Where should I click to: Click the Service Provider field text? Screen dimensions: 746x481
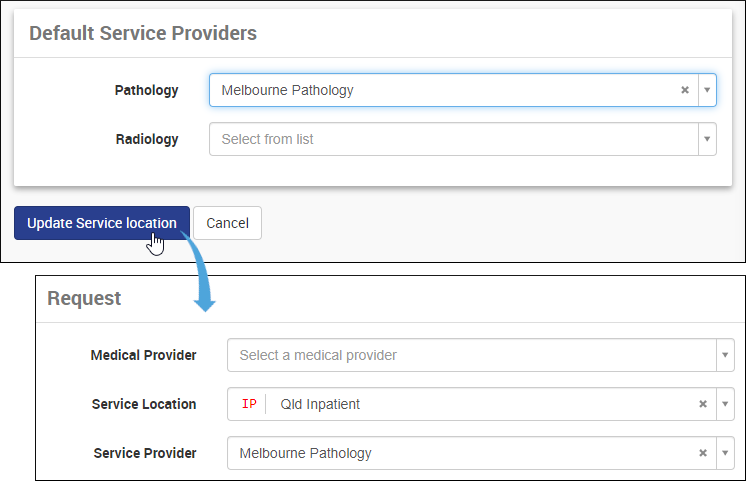pyautogui.click(x=306, y=453)
